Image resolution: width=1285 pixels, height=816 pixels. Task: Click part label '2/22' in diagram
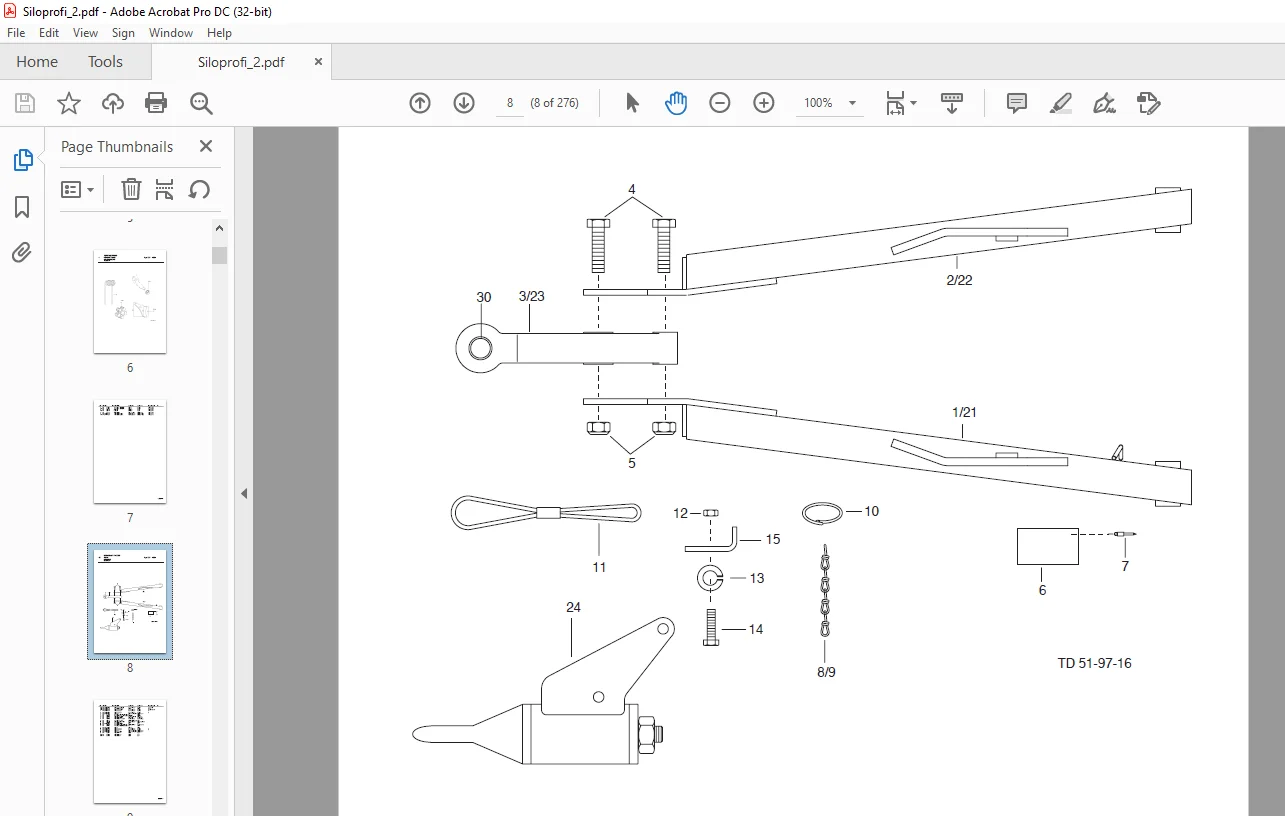(959, 280)
